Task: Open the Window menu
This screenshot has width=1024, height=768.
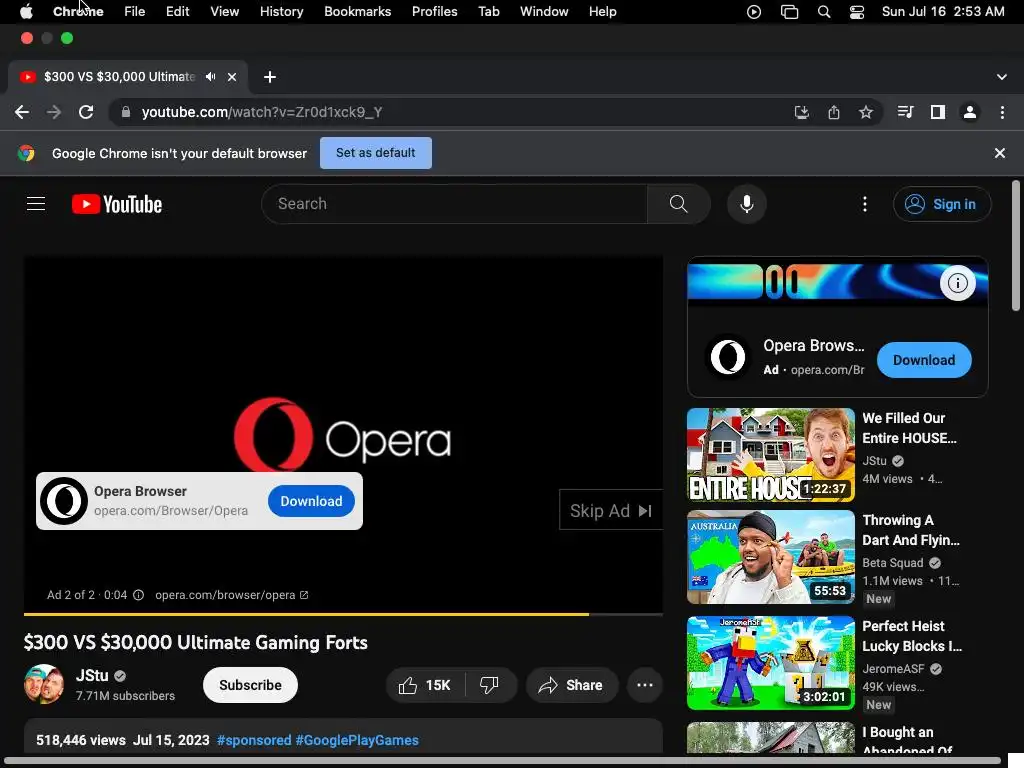Action: [544, 12]
